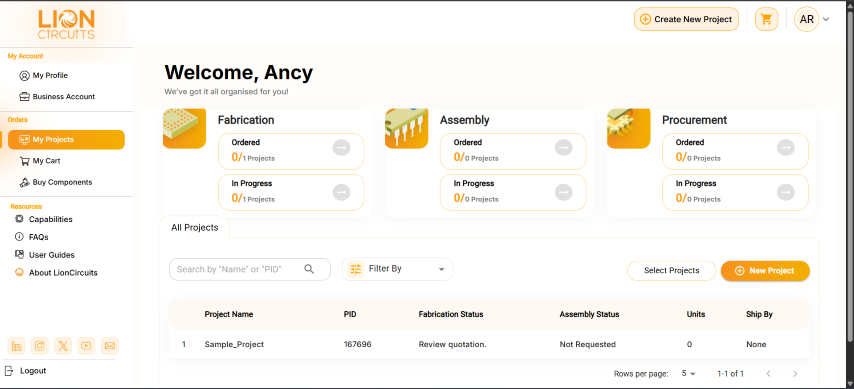
Task: Click Procurement Ordered arrow icon
Action: pos(786,148)
